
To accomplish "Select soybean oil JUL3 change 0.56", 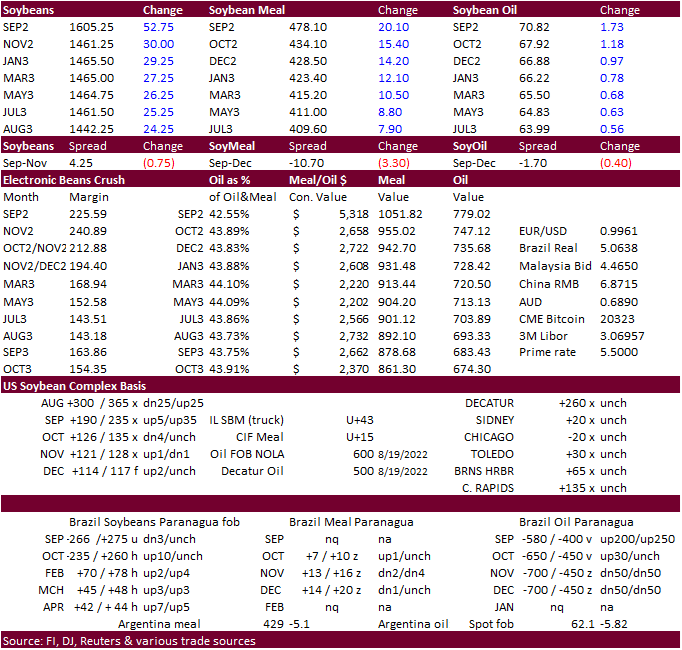I will coord(612,129).
